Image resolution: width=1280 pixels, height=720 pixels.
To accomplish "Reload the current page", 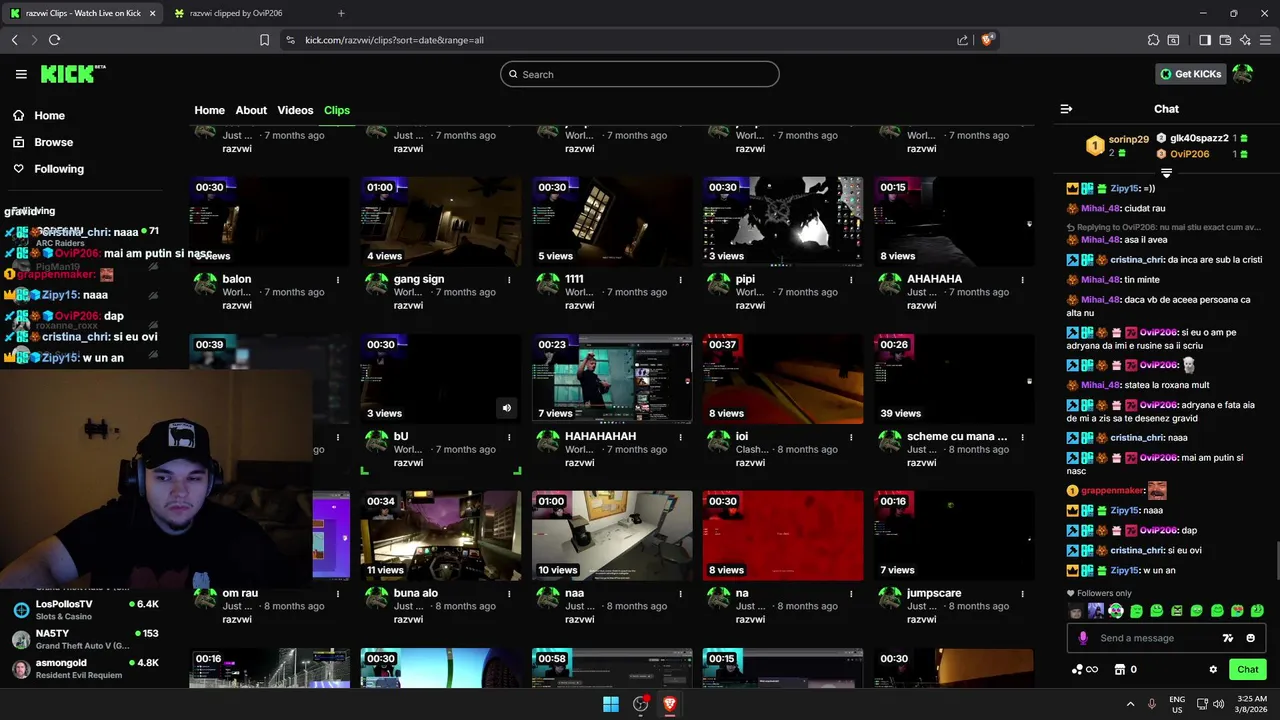I will coord(54,40).
